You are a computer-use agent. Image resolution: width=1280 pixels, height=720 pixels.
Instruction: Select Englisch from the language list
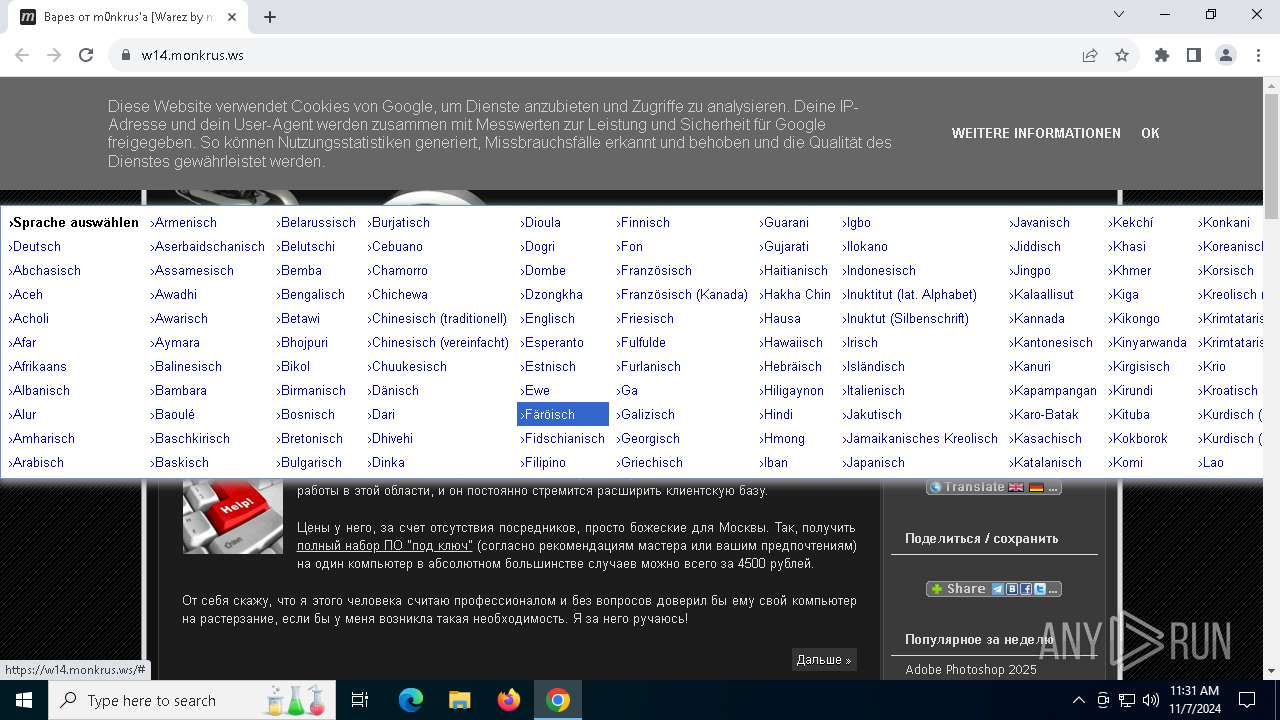(548, 318)
